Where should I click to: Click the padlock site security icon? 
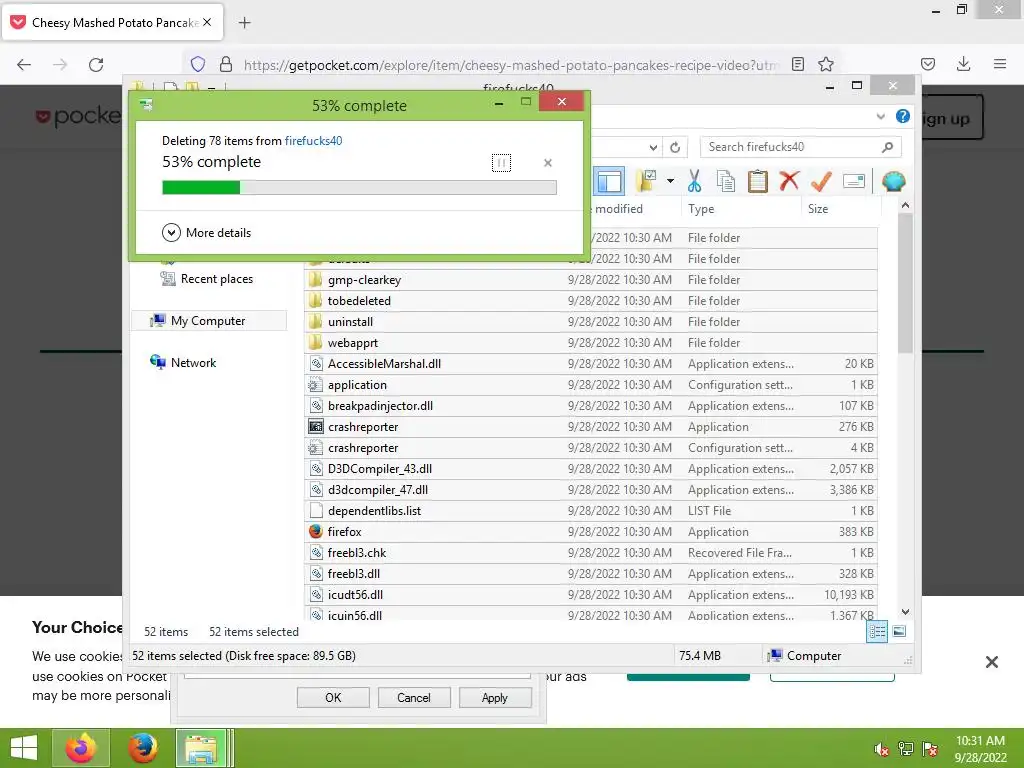click(226, 64)
